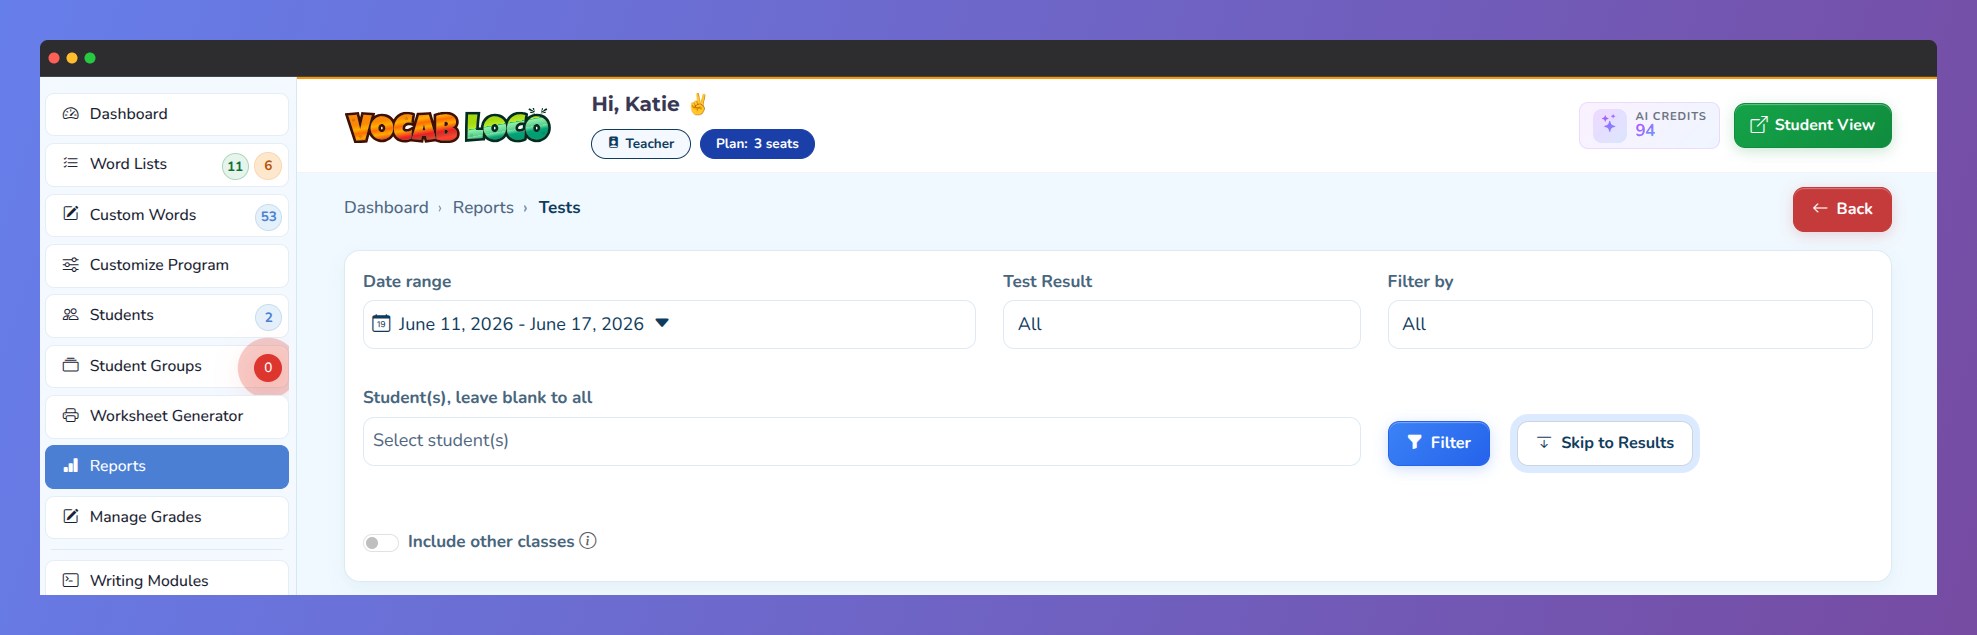Open Customize Program page
The width and height of the screenshot is (1977, 635).
click(x=167, y=265)
